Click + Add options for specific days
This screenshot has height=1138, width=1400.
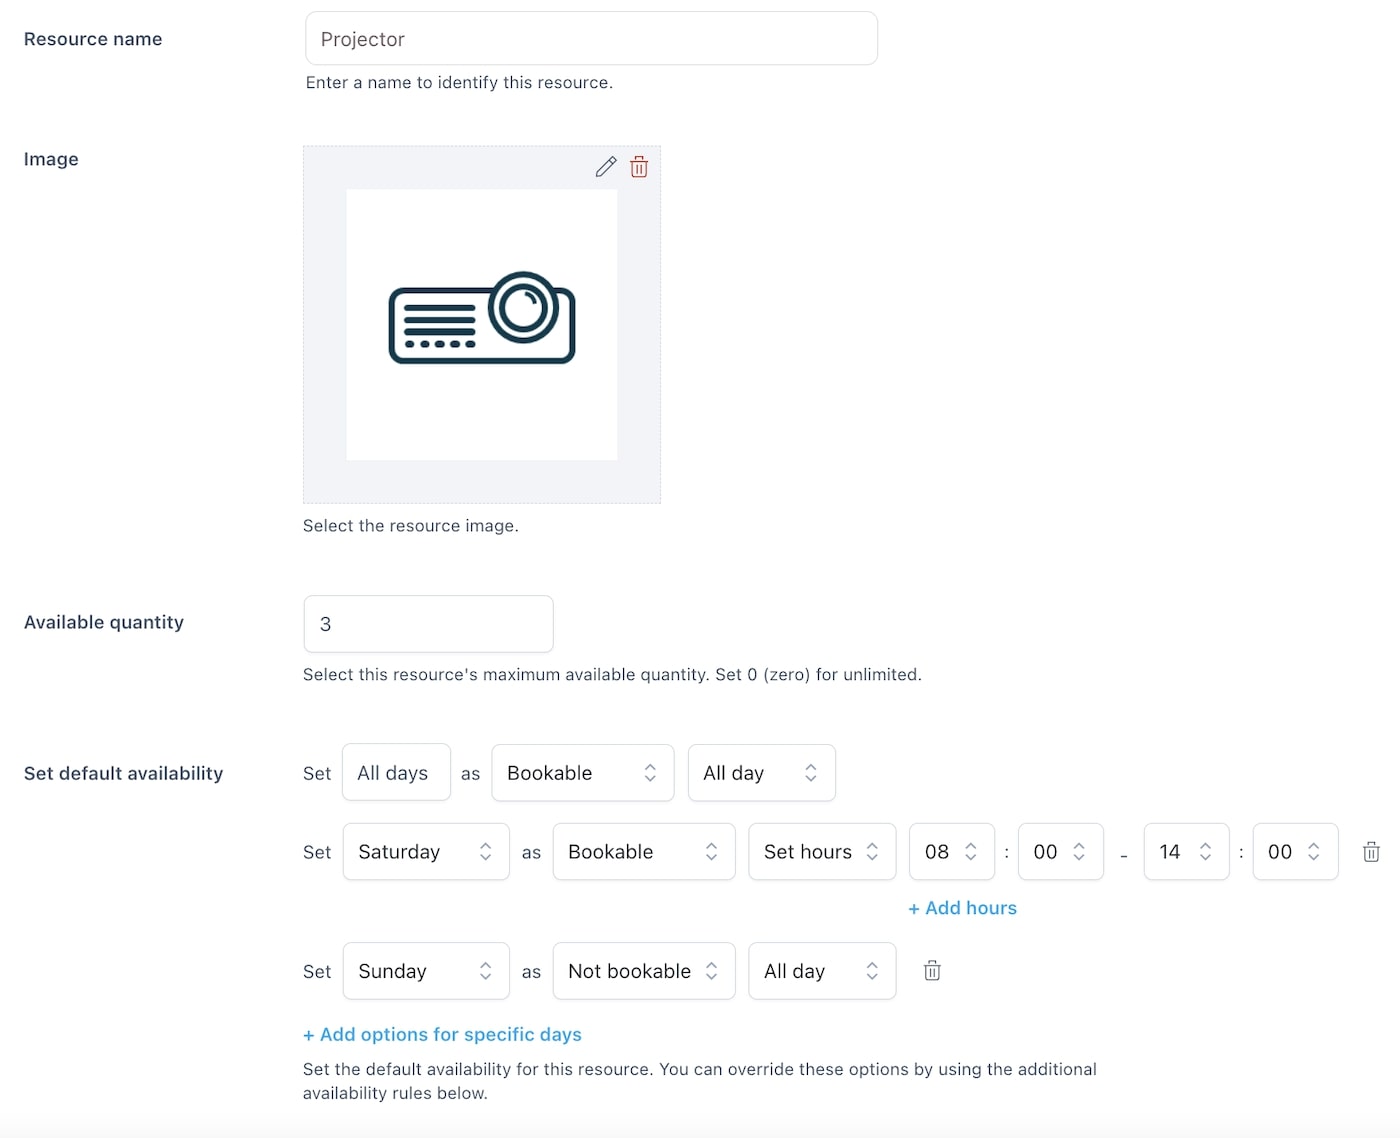coord(442,1035)
